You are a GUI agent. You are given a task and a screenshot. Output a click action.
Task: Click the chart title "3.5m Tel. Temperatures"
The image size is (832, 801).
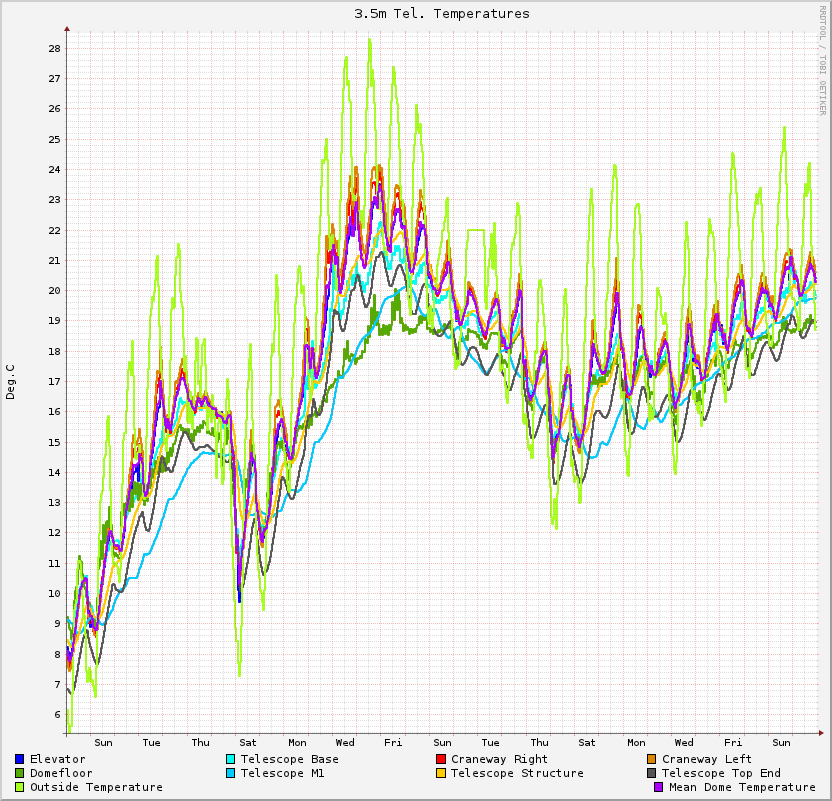point(442,14)
